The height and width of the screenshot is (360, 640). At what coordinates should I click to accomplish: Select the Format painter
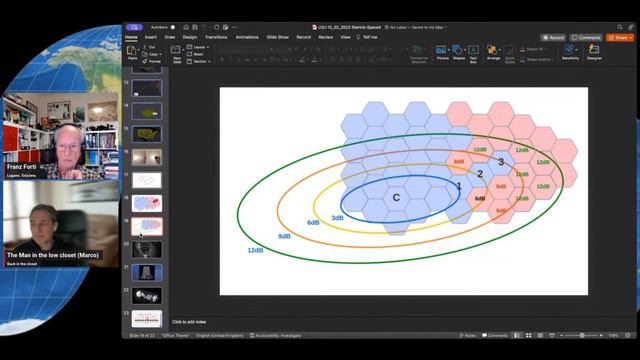151,61
